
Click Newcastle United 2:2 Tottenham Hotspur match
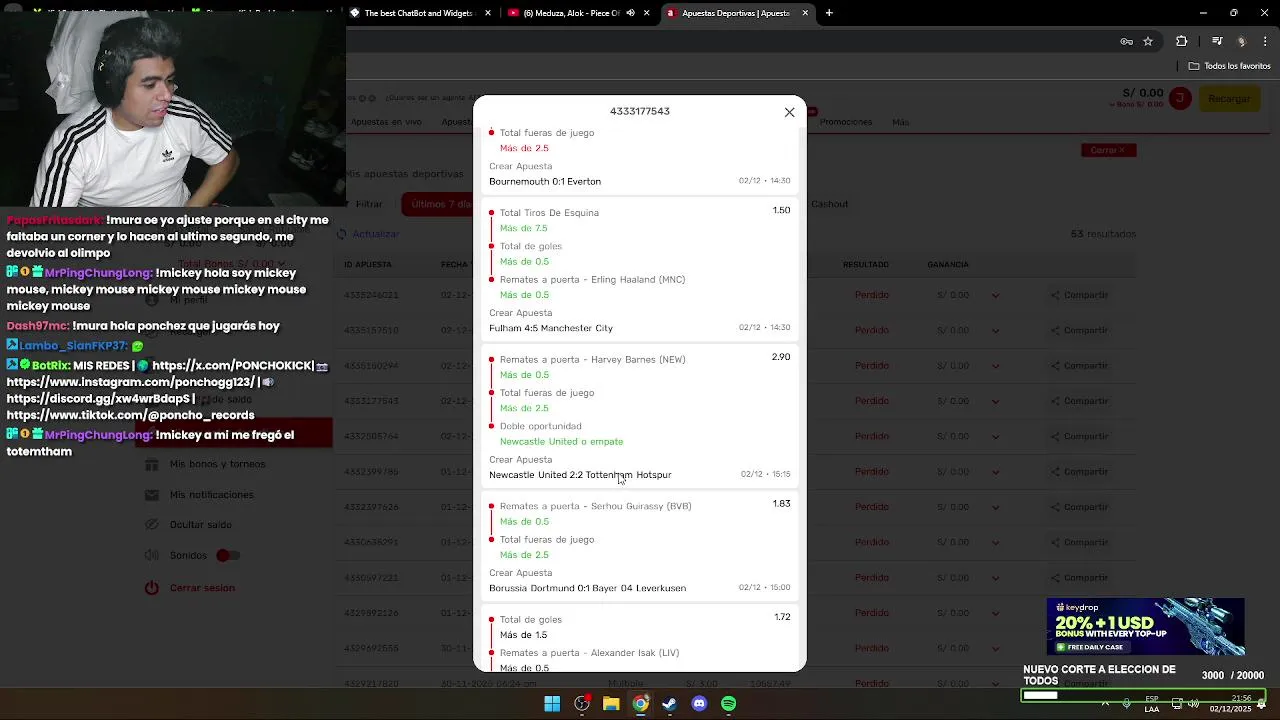tap(580, 475)
